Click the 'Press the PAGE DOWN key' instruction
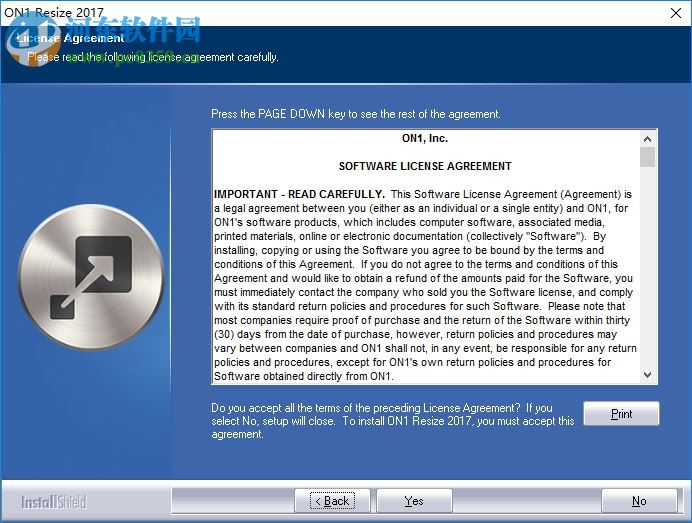692x523 pixels. pyautogui.click(x=356, y=114)
